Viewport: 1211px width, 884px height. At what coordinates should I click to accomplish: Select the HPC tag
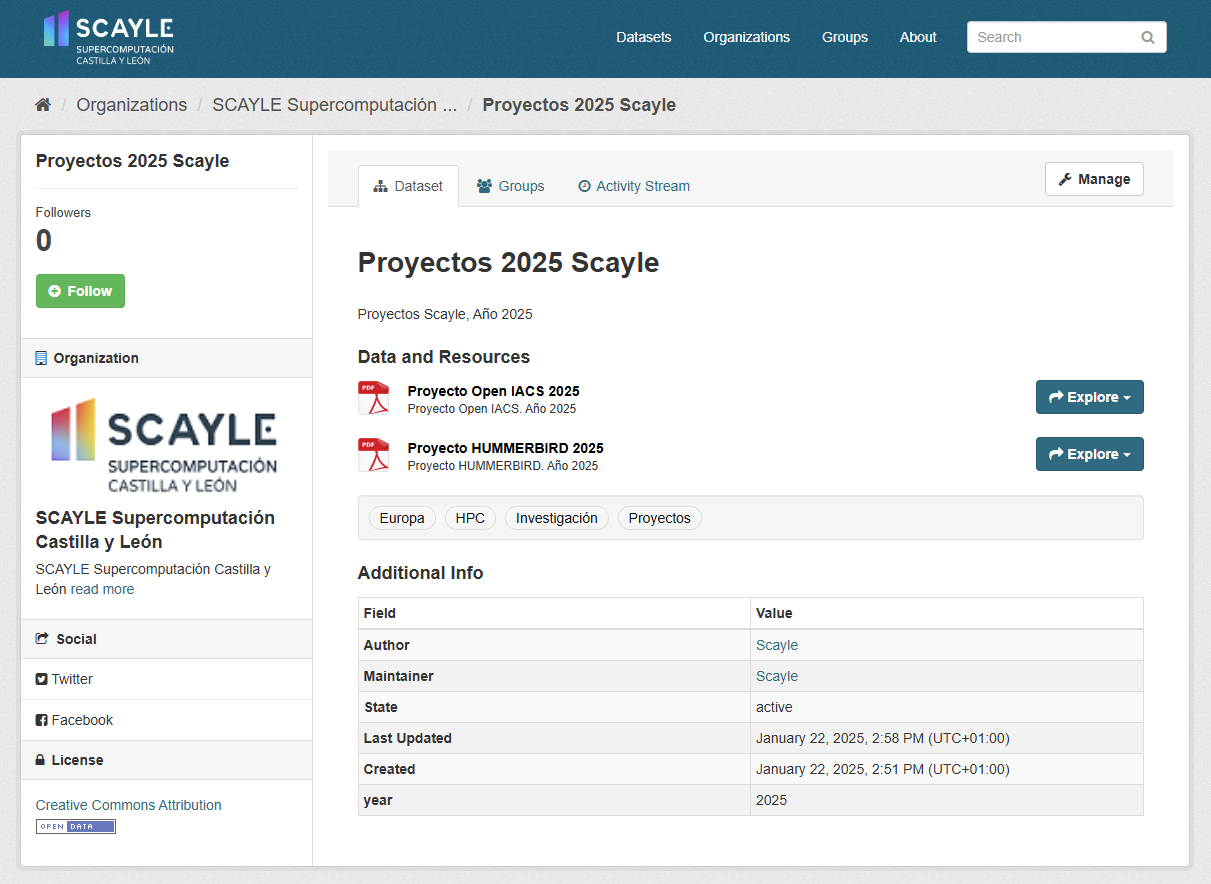[470, 518]
